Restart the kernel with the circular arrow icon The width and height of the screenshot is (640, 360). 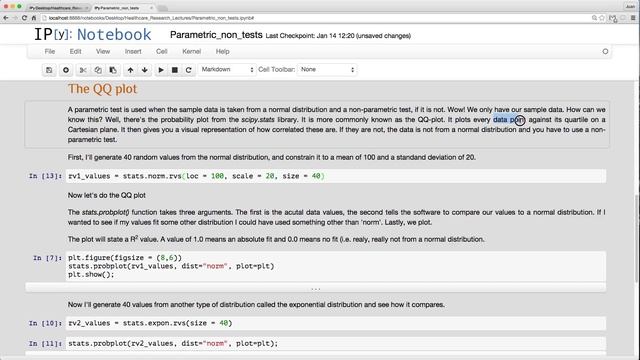tap(189, 70)
